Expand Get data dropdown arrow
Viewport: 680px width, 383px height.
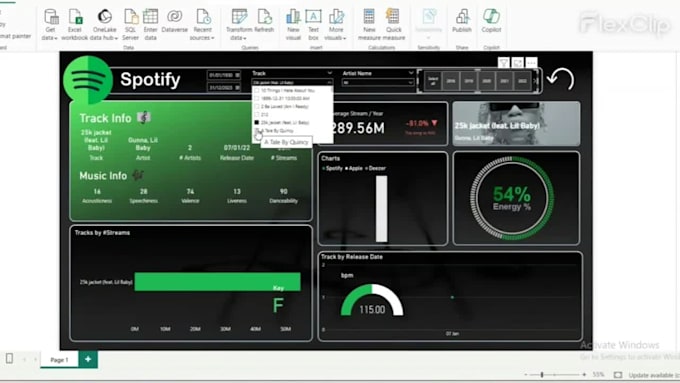coord(56,38)
